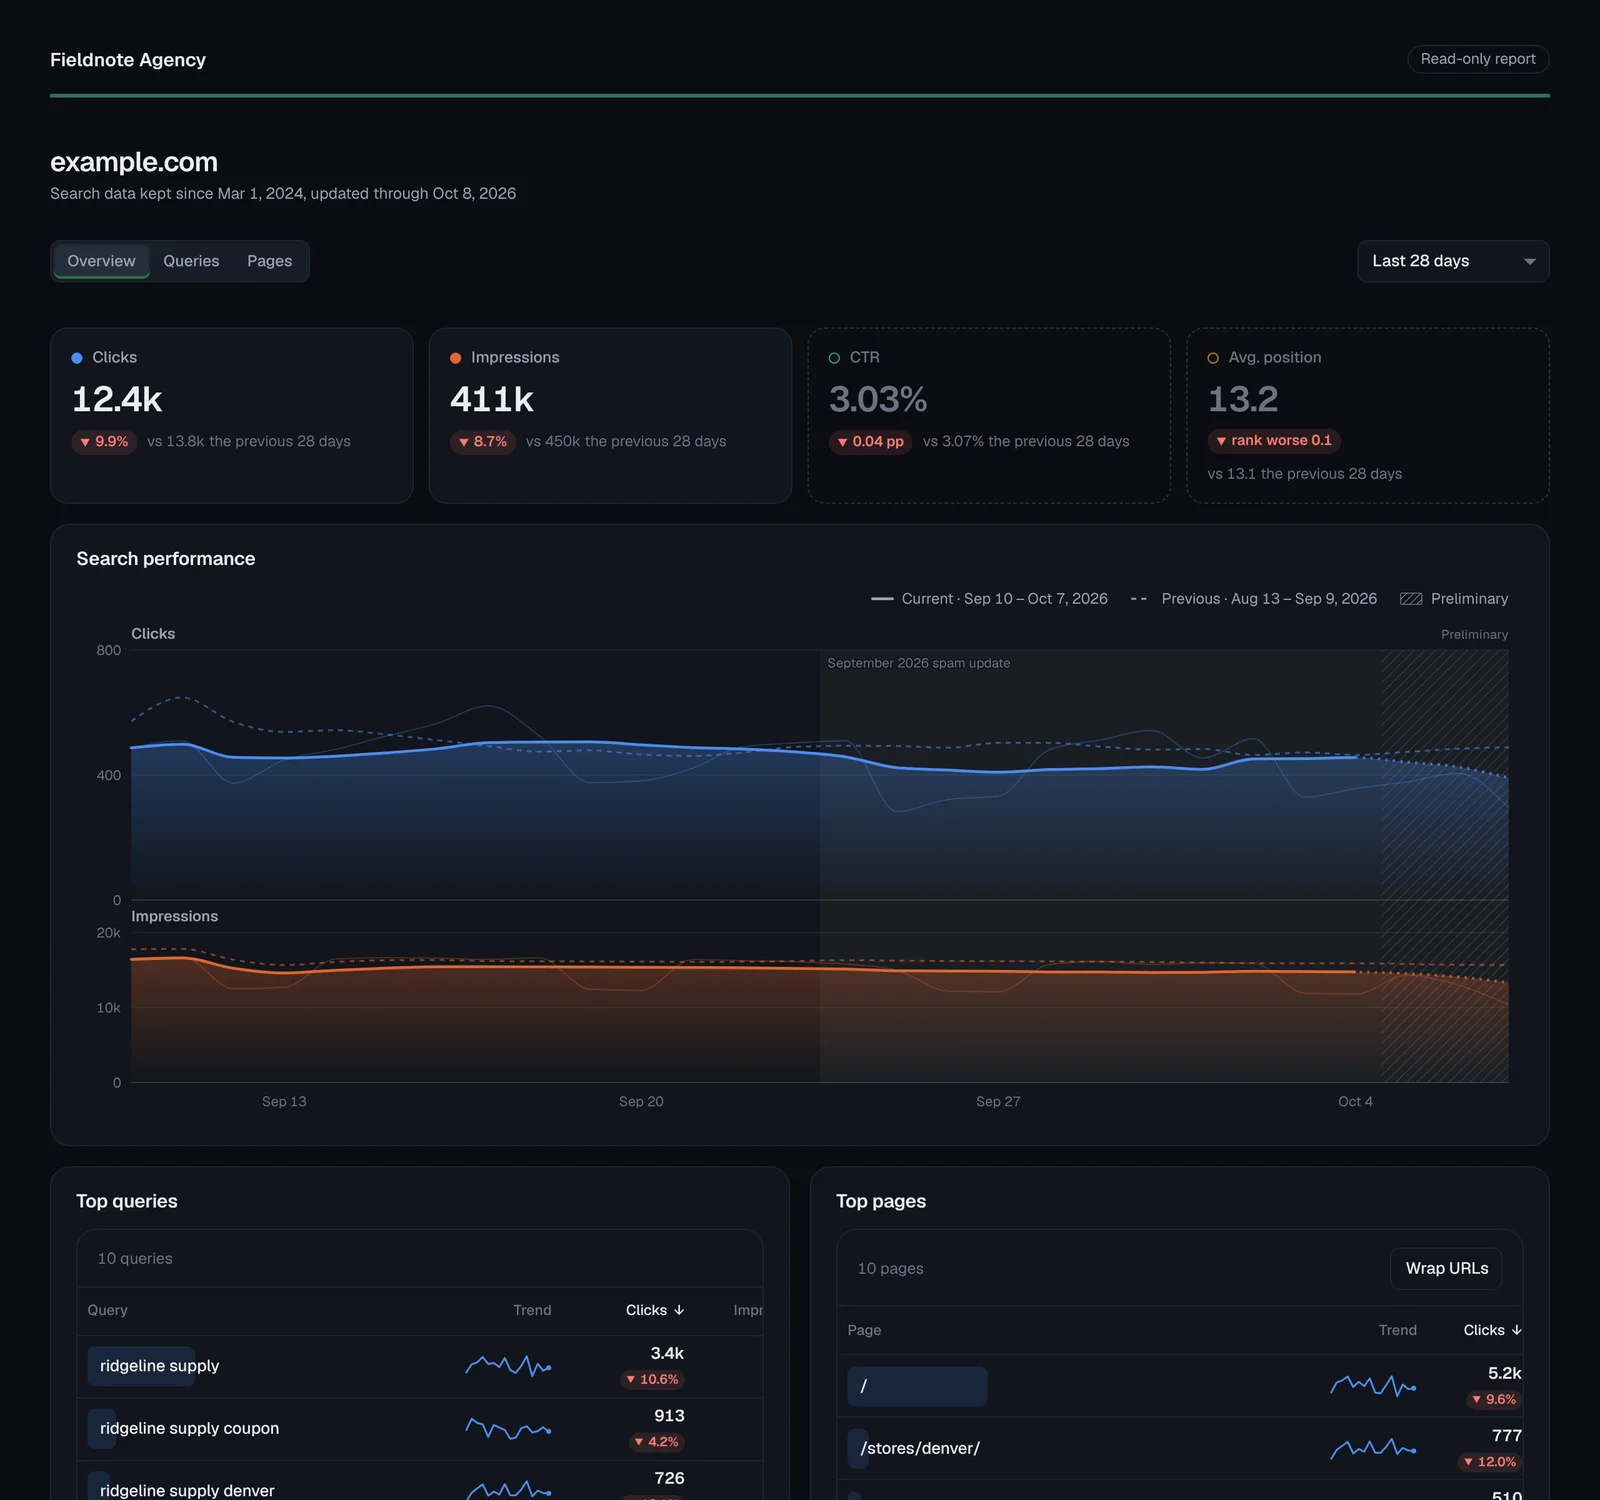Click the 10.6% decrease badge
This screenshot has width=1600, height=1500.
click(652, 1379)
